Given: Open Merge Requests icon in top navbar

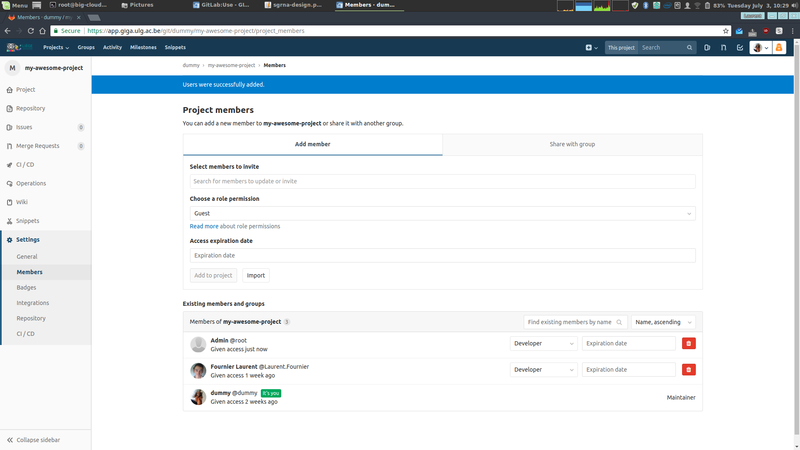Looking at the screenshot, I should [x=723, y=47].
